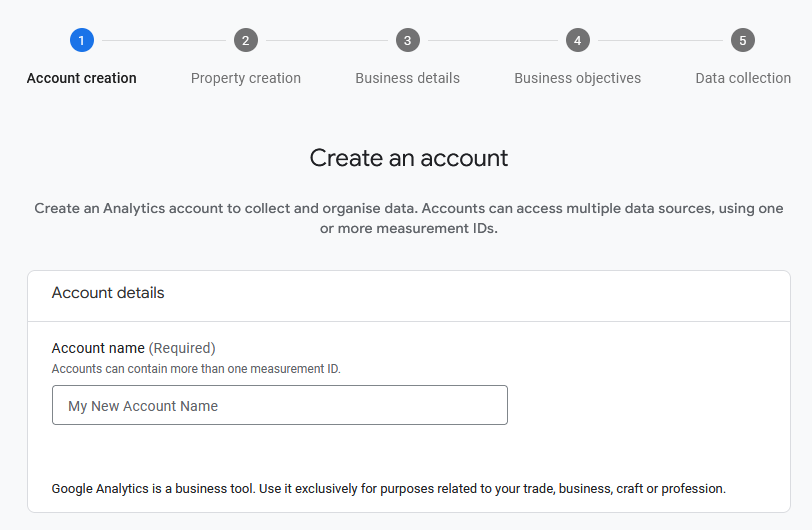The height and width of the screenshot is (530, 812).
Task: Click the connector line between steps 1 and 2
Action: click(x=164, y=40)
